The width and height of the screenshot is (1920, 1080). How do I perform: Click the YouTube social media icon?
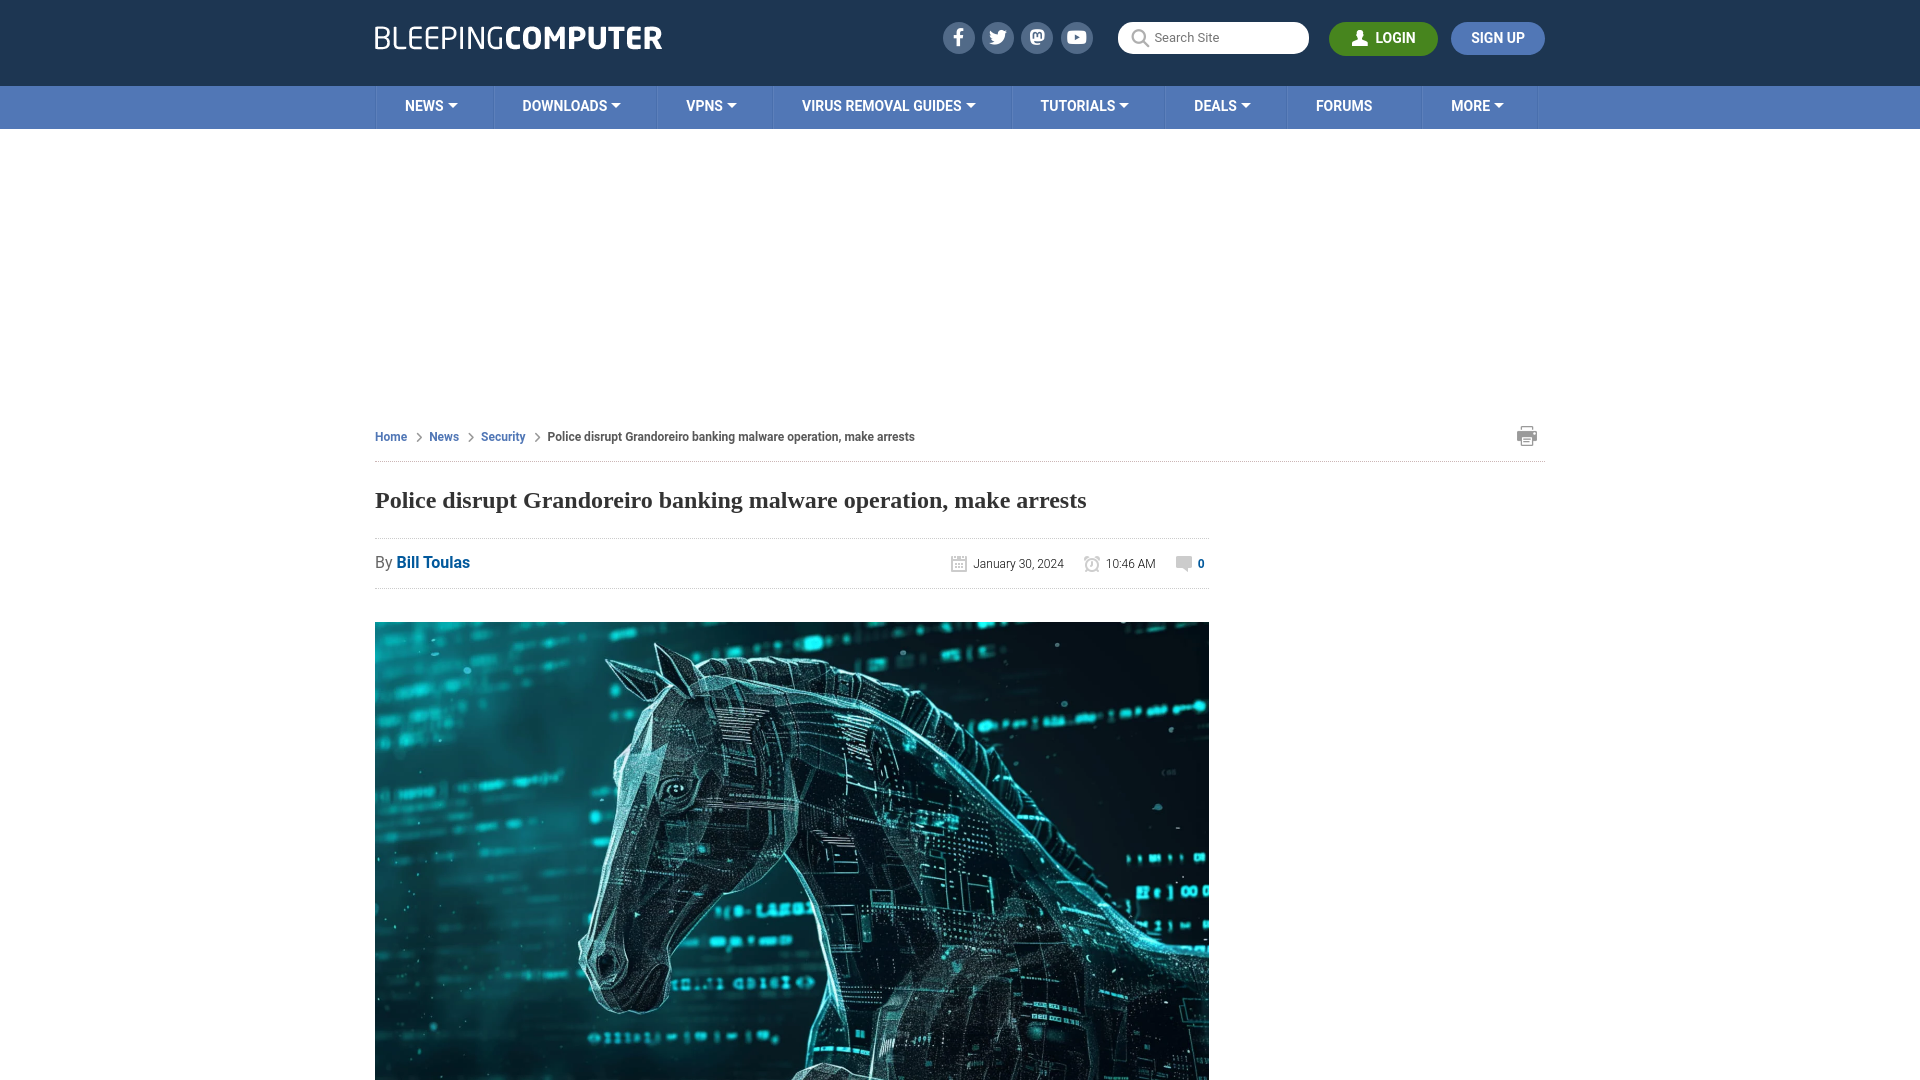click(1077, 37)
